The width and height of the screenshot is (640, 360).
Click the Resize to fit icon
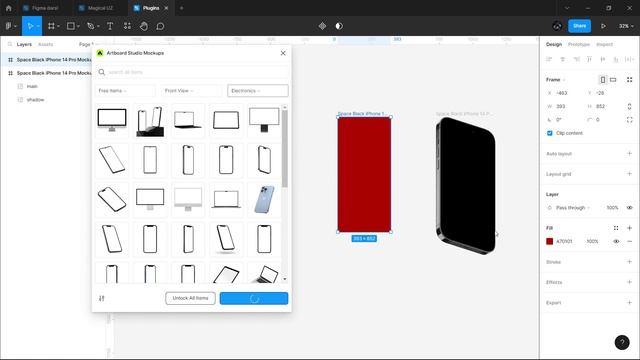tap(629, 80)
